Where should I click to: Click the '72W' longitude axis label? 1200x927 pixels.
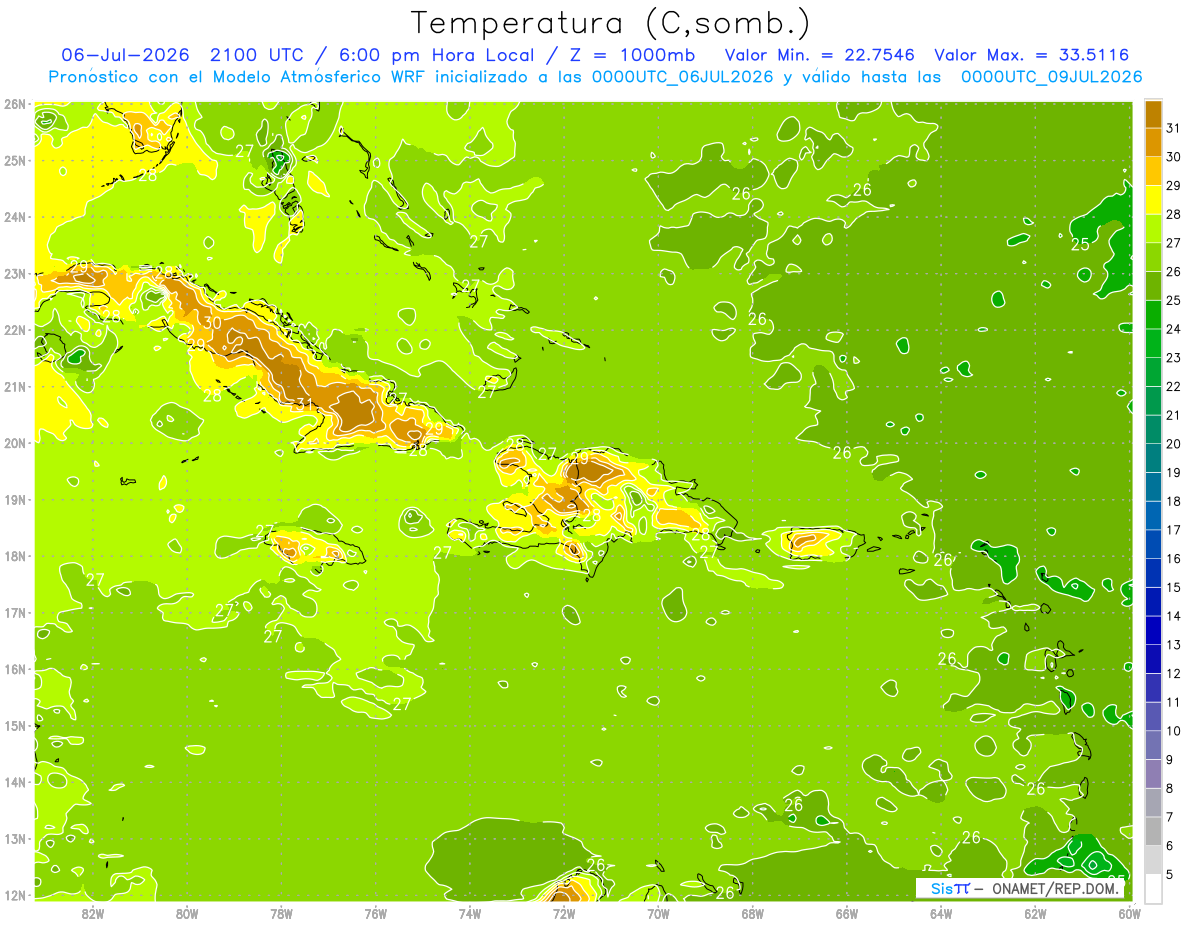click(x=564, y=913)
